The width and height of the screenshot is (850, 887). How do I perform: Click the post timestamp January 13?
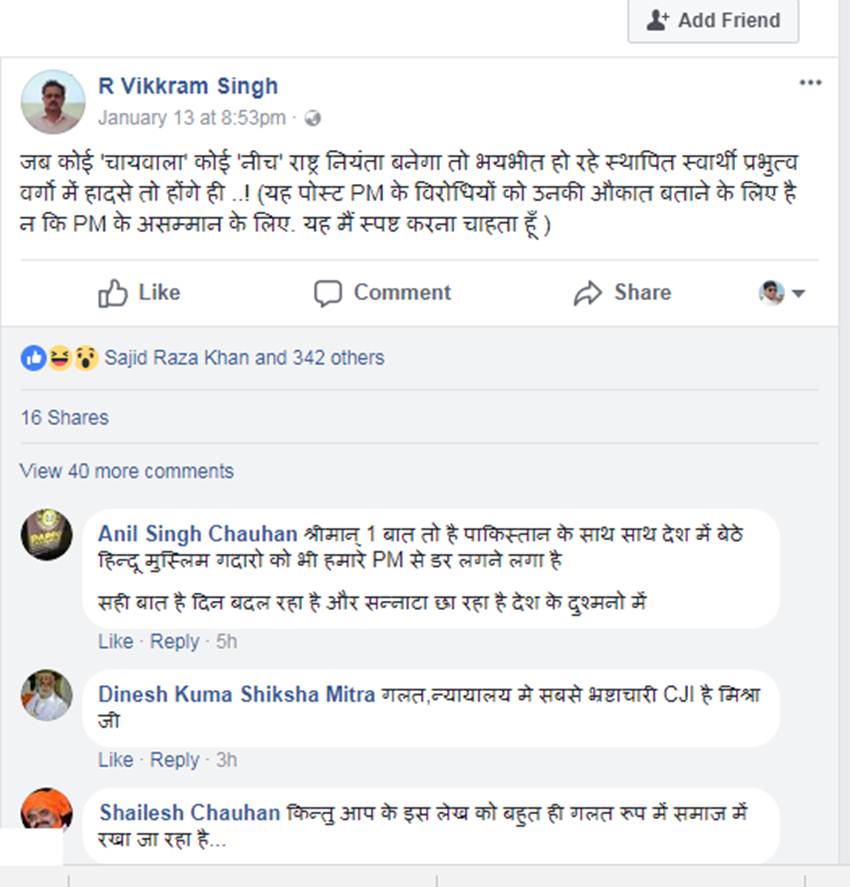tap(191, 118)
